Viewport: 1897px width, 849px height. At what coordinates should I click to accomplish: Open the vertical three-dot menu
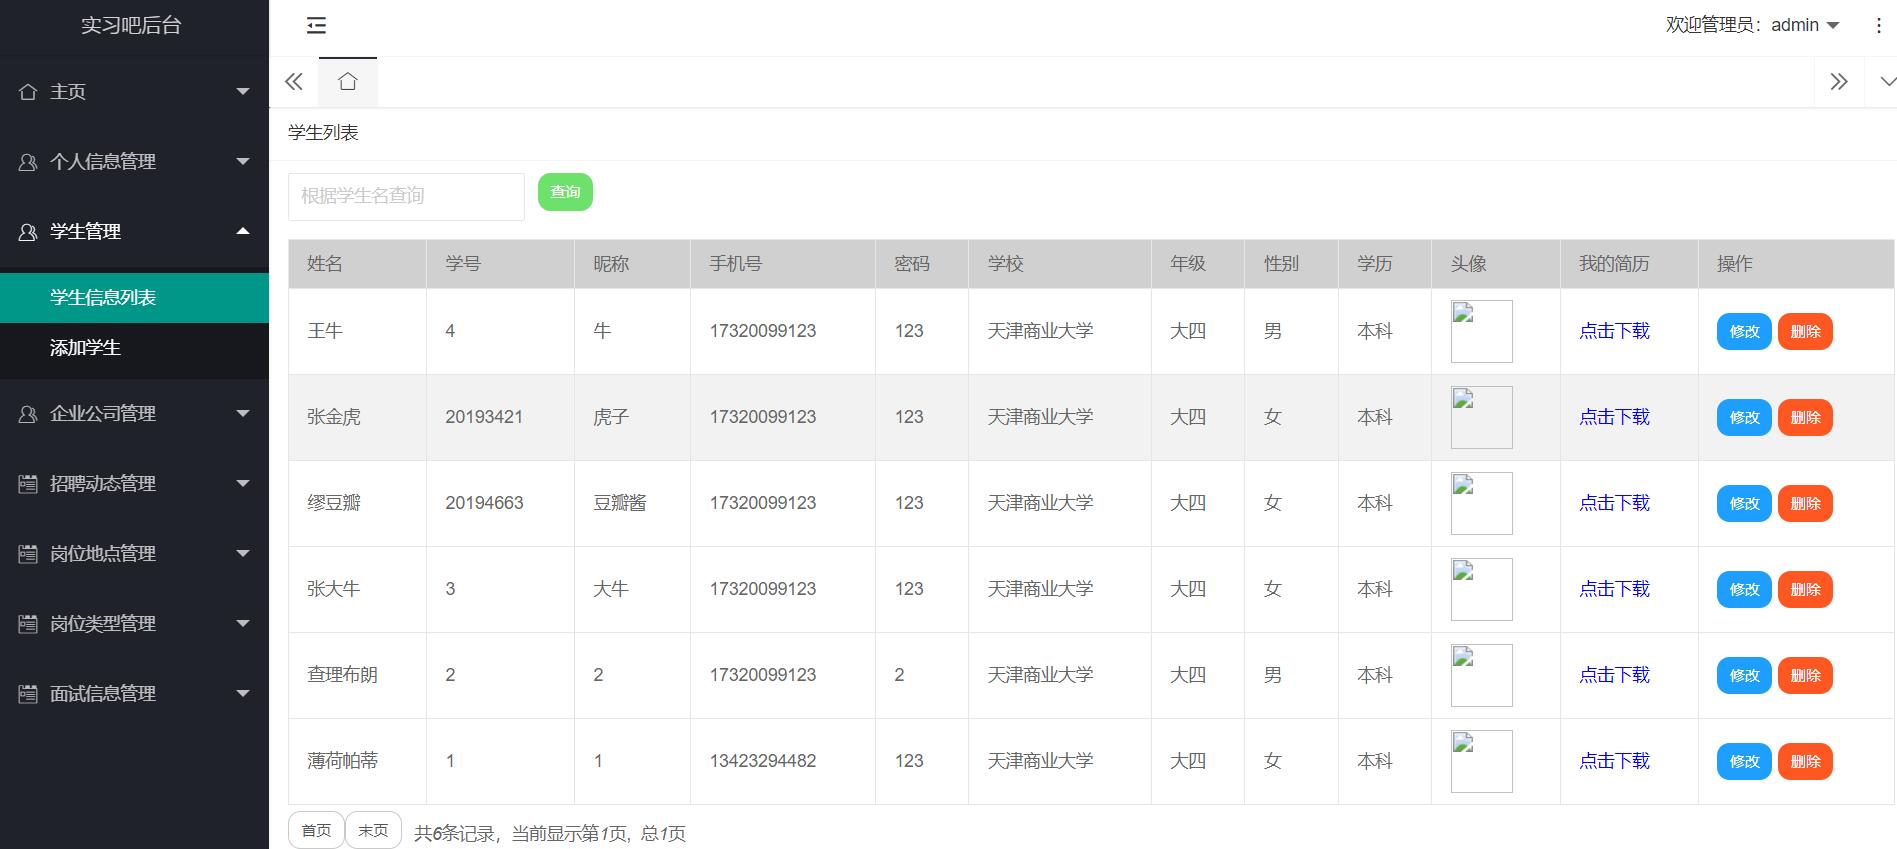coord(1878,26)
